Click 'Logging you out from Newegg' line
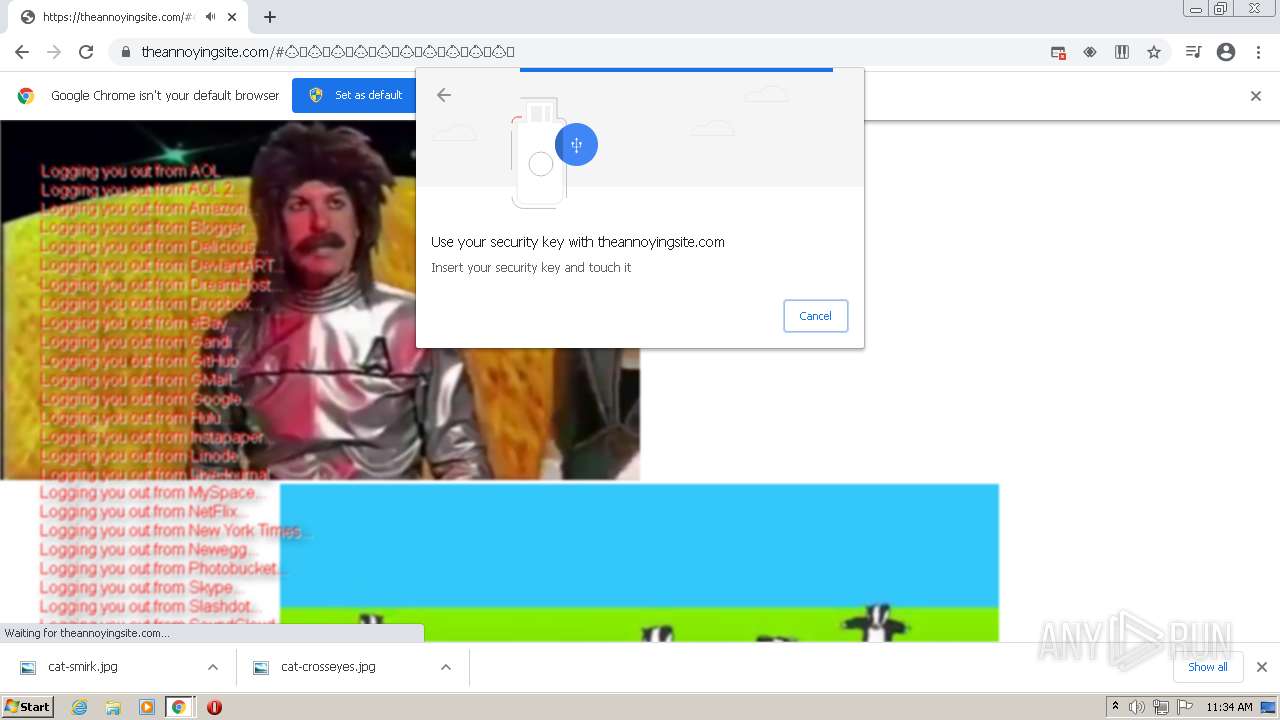Image resolution: width=1280 pixels, height=720 pixels. [x=148, y=550]
